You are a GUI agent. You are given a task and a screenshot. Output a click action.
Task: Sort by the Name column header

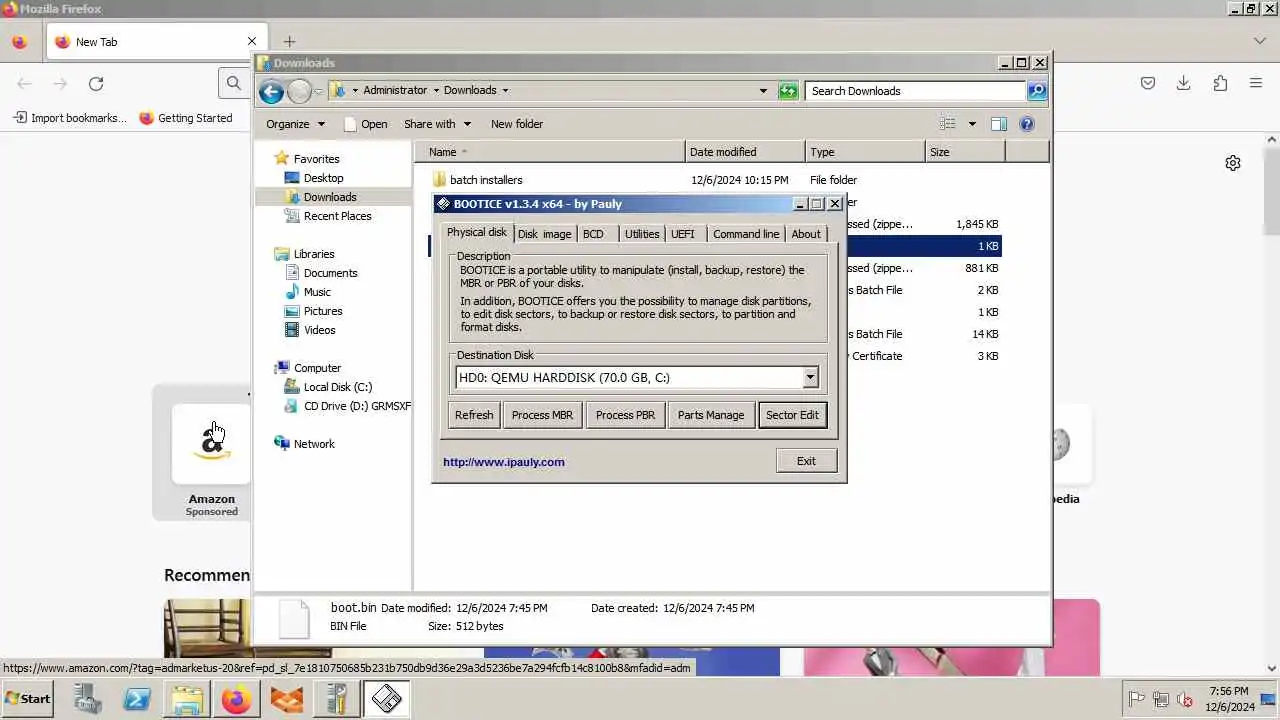pyautogui.click(x=551, y=152)
